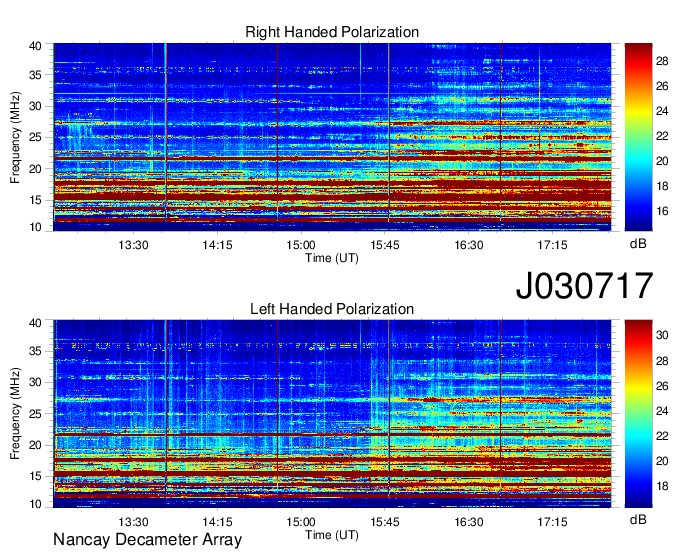
Task: Click "Time (UT)" label under Right Handed plot
Action: click(x=332, y=258)
